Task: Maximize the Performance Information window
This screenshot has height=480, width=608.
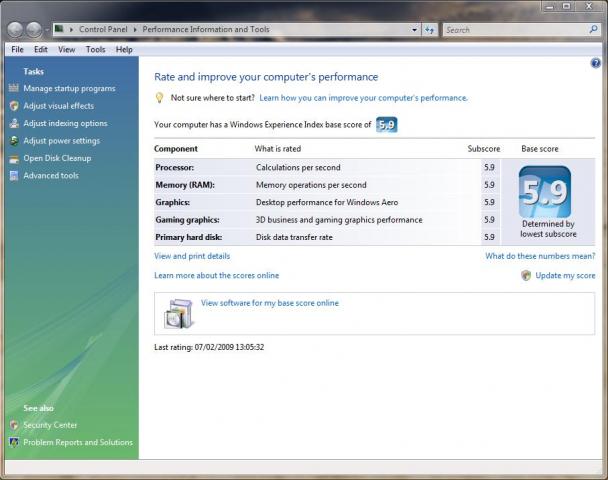Action: click(567, 5)
